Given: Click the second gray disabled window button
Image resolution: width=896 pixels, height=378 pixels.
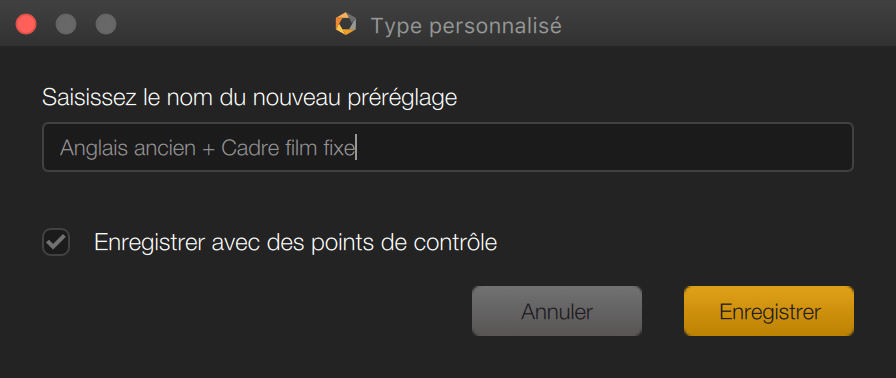Looking at the screenshot, I should [x=106, y=25].
